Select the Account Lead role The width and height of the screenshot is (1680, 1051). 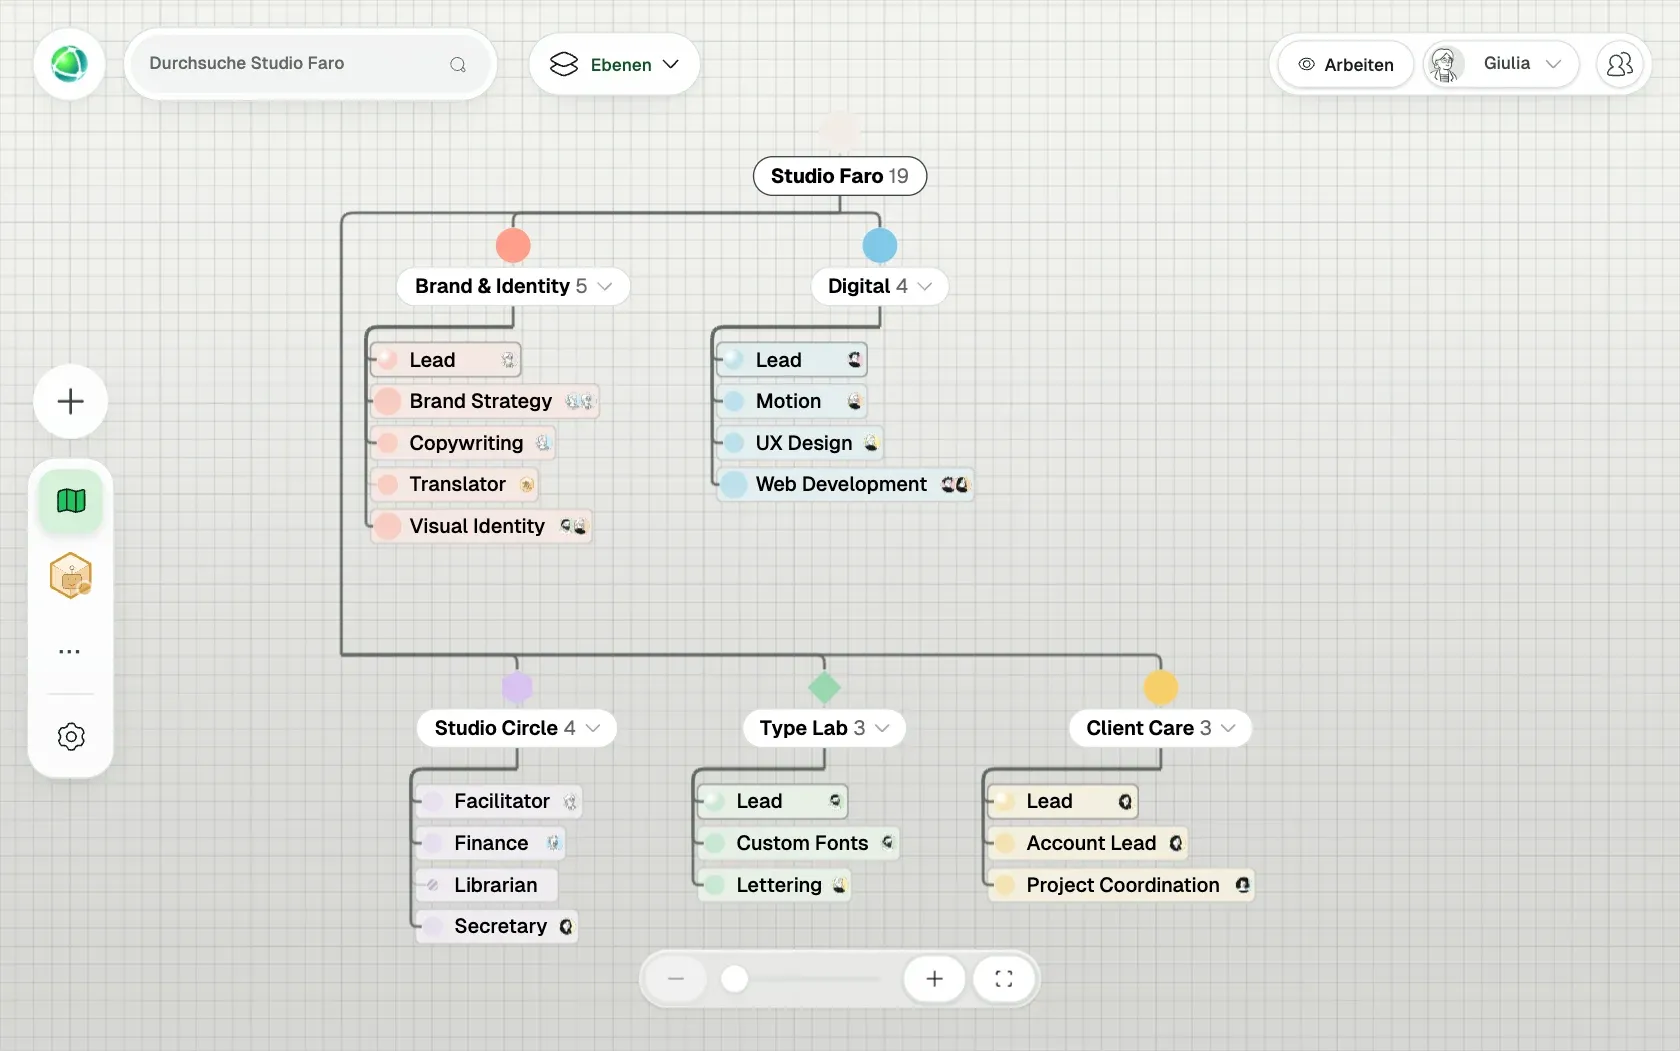click(x=1088, y=843)
